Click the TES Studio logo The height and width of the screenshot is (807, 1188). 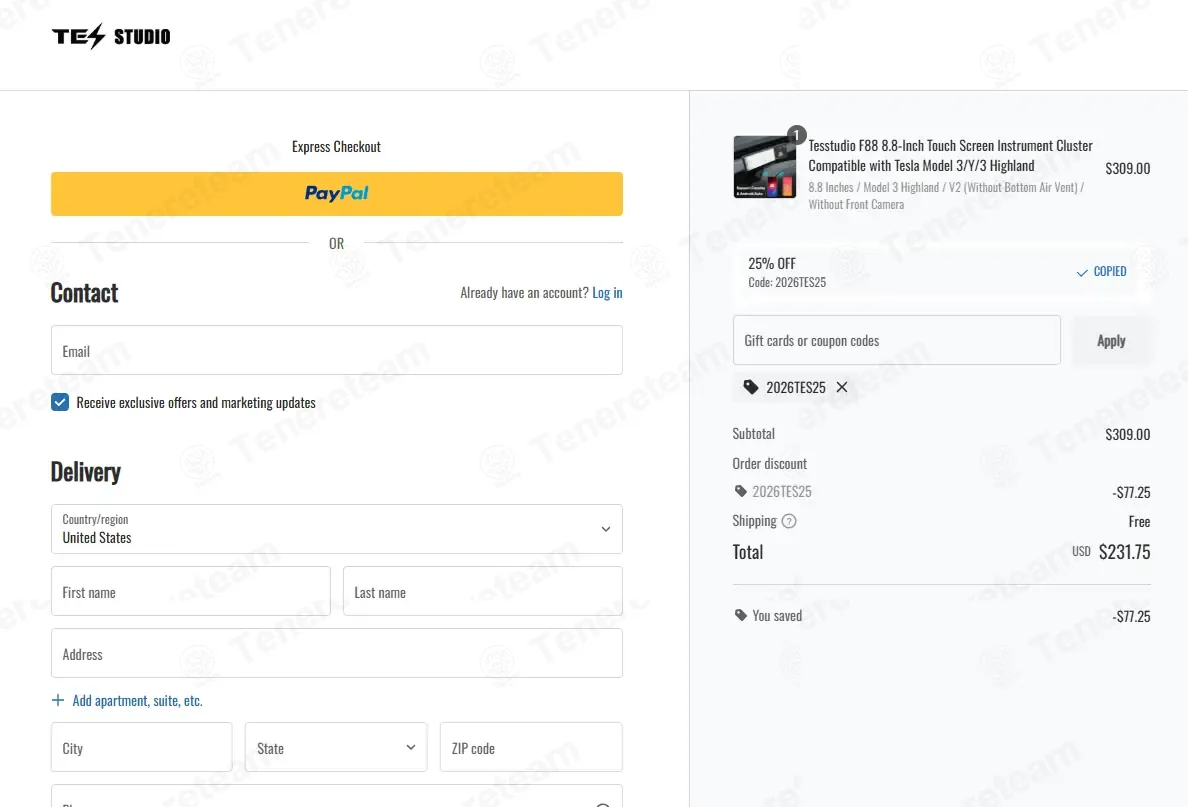pyautogui.click(x=111, y=36)
